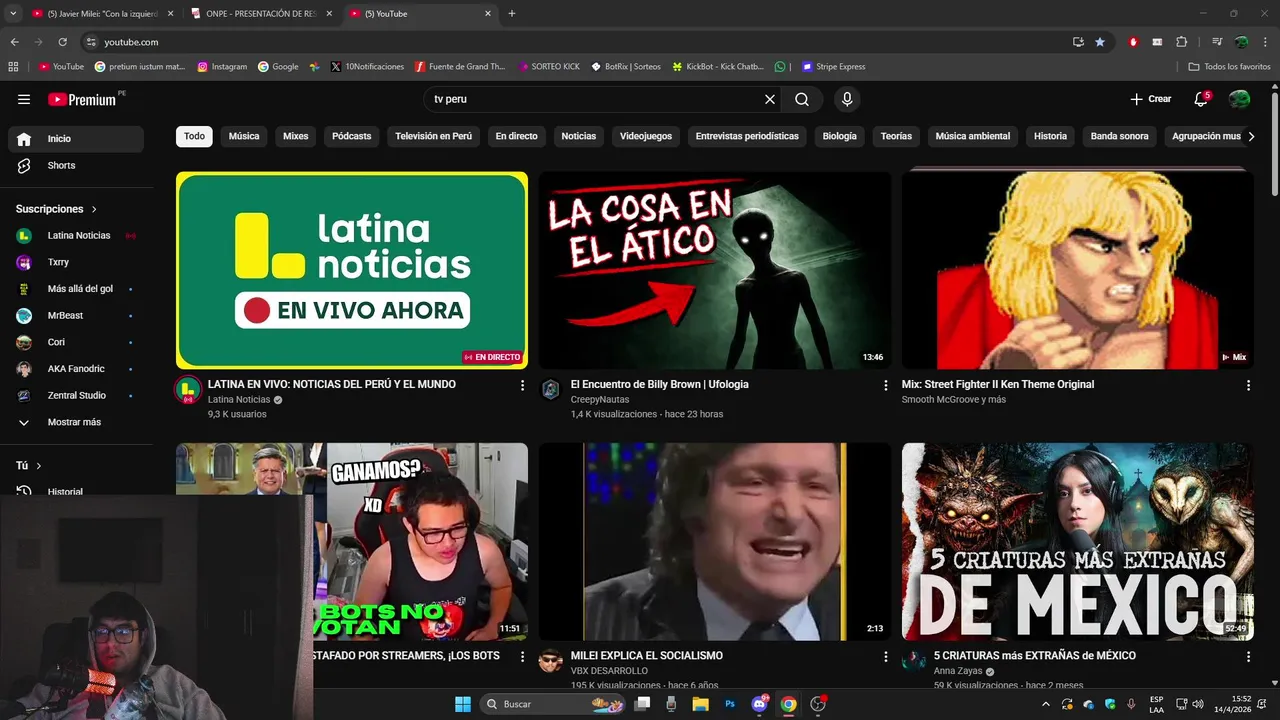Show hidden system tray icons
The width and height of the screenshot is (1280, 720).
1046,704
